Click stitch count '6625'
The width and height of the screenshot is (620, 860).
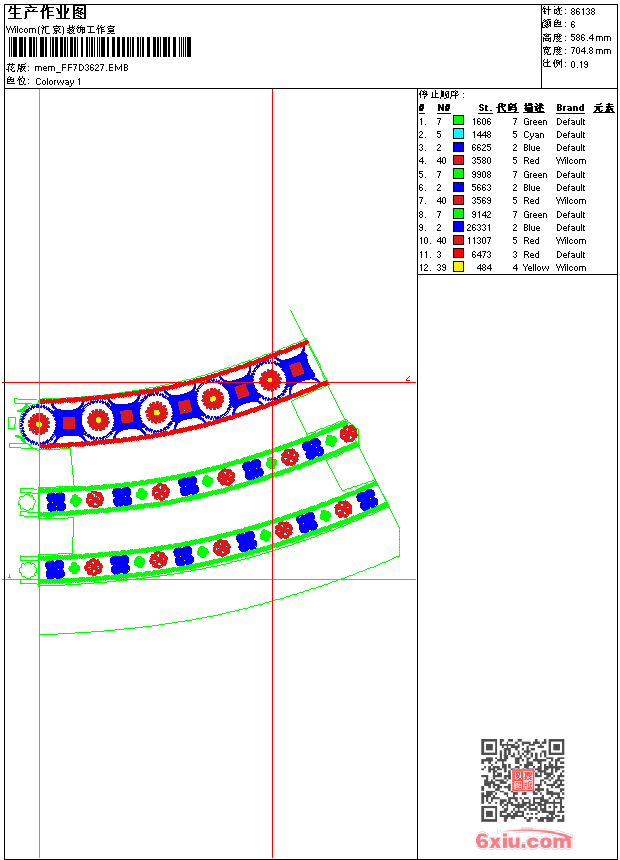[482, 148]
